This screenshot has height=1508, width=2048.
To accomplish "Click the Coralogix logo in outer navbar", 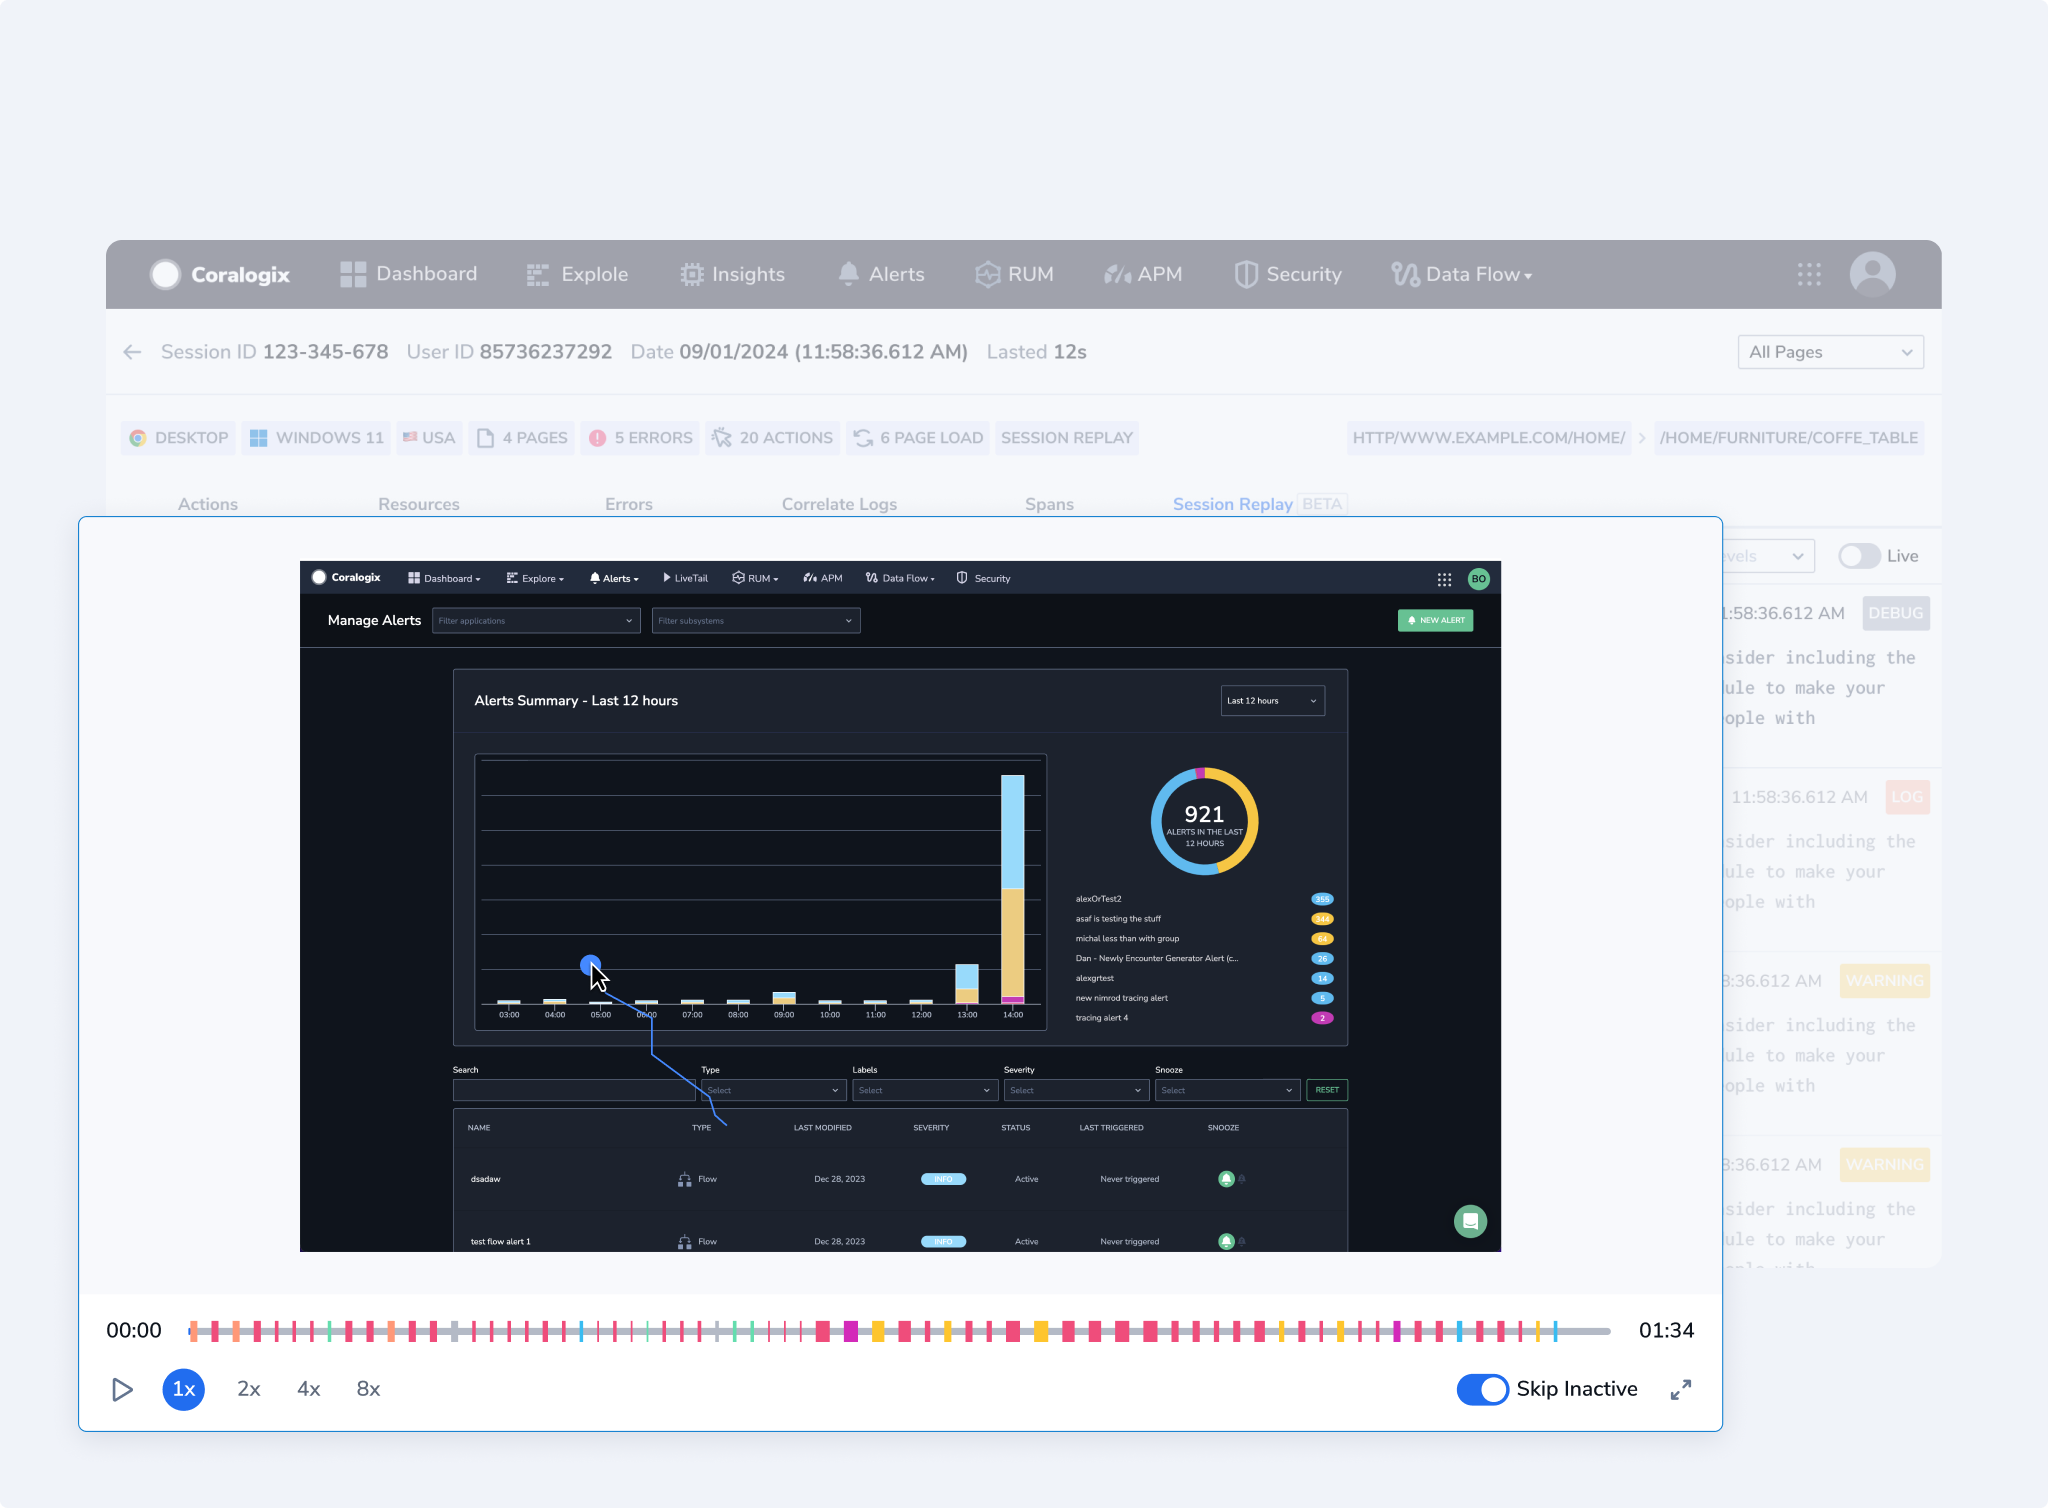I will (x=220, y=274).
